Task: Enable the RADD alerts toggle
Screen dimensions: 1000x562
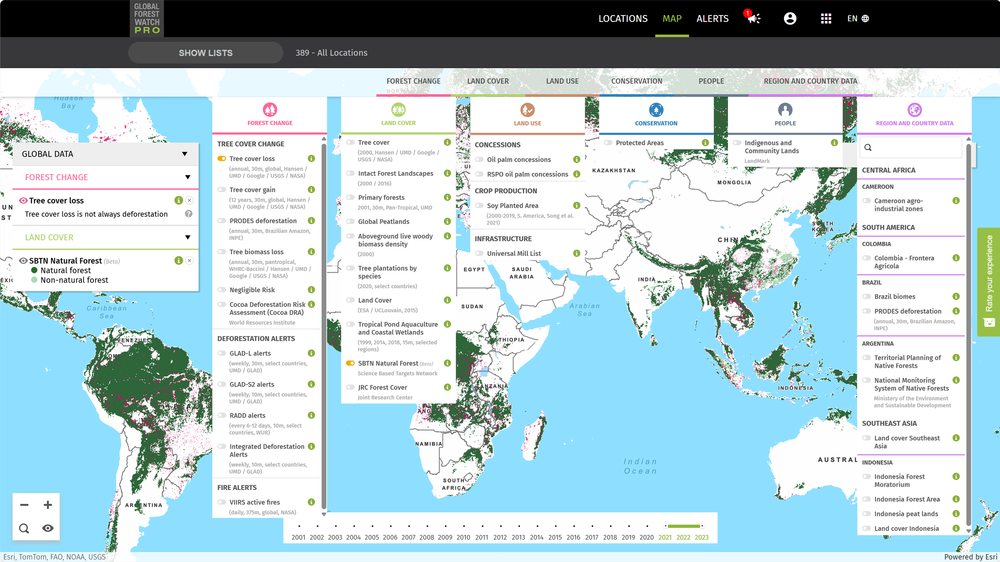Action: click(x=222, y=415)
